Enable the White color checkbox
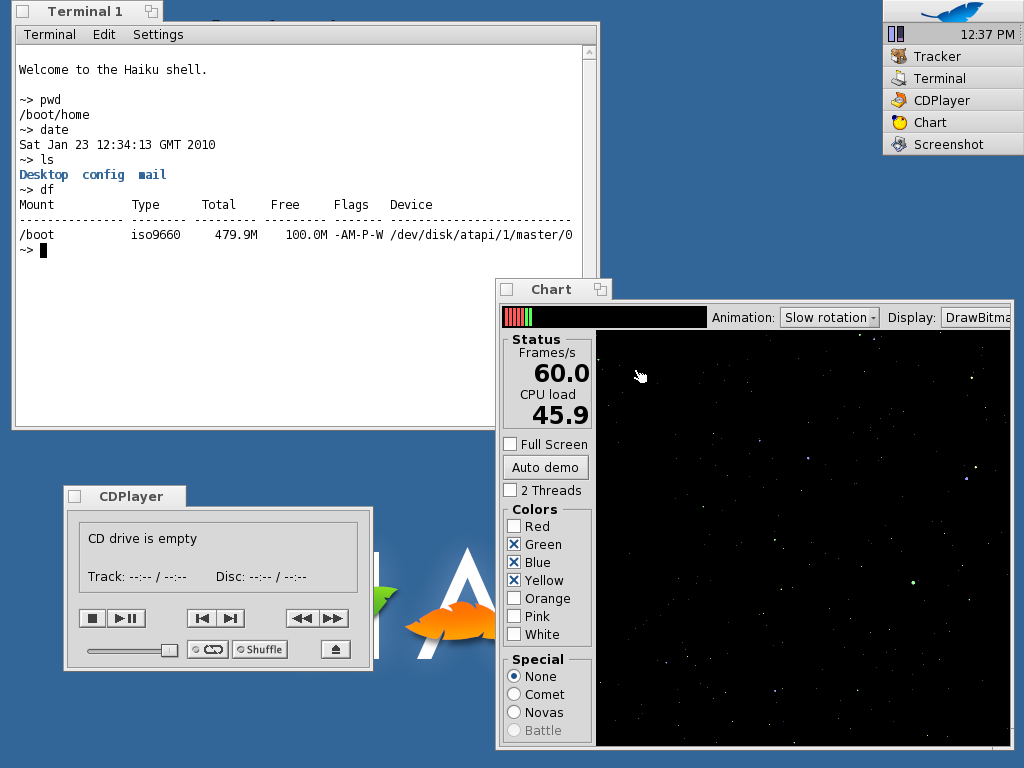Viewport: 1024px width, 768px height. [x=514, y=634]
